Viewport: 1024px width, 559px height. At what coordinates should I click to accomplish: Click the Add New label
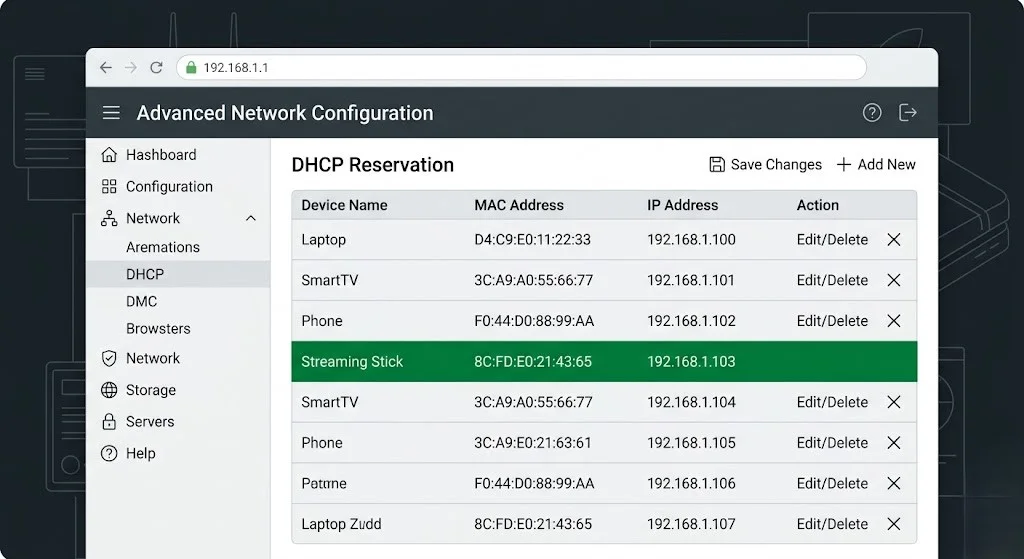coord(887,165)
